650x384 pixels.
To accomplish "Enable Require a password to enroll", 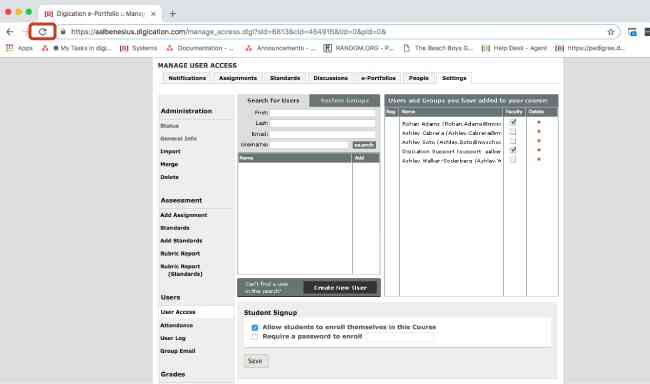I will click(255, 337).
